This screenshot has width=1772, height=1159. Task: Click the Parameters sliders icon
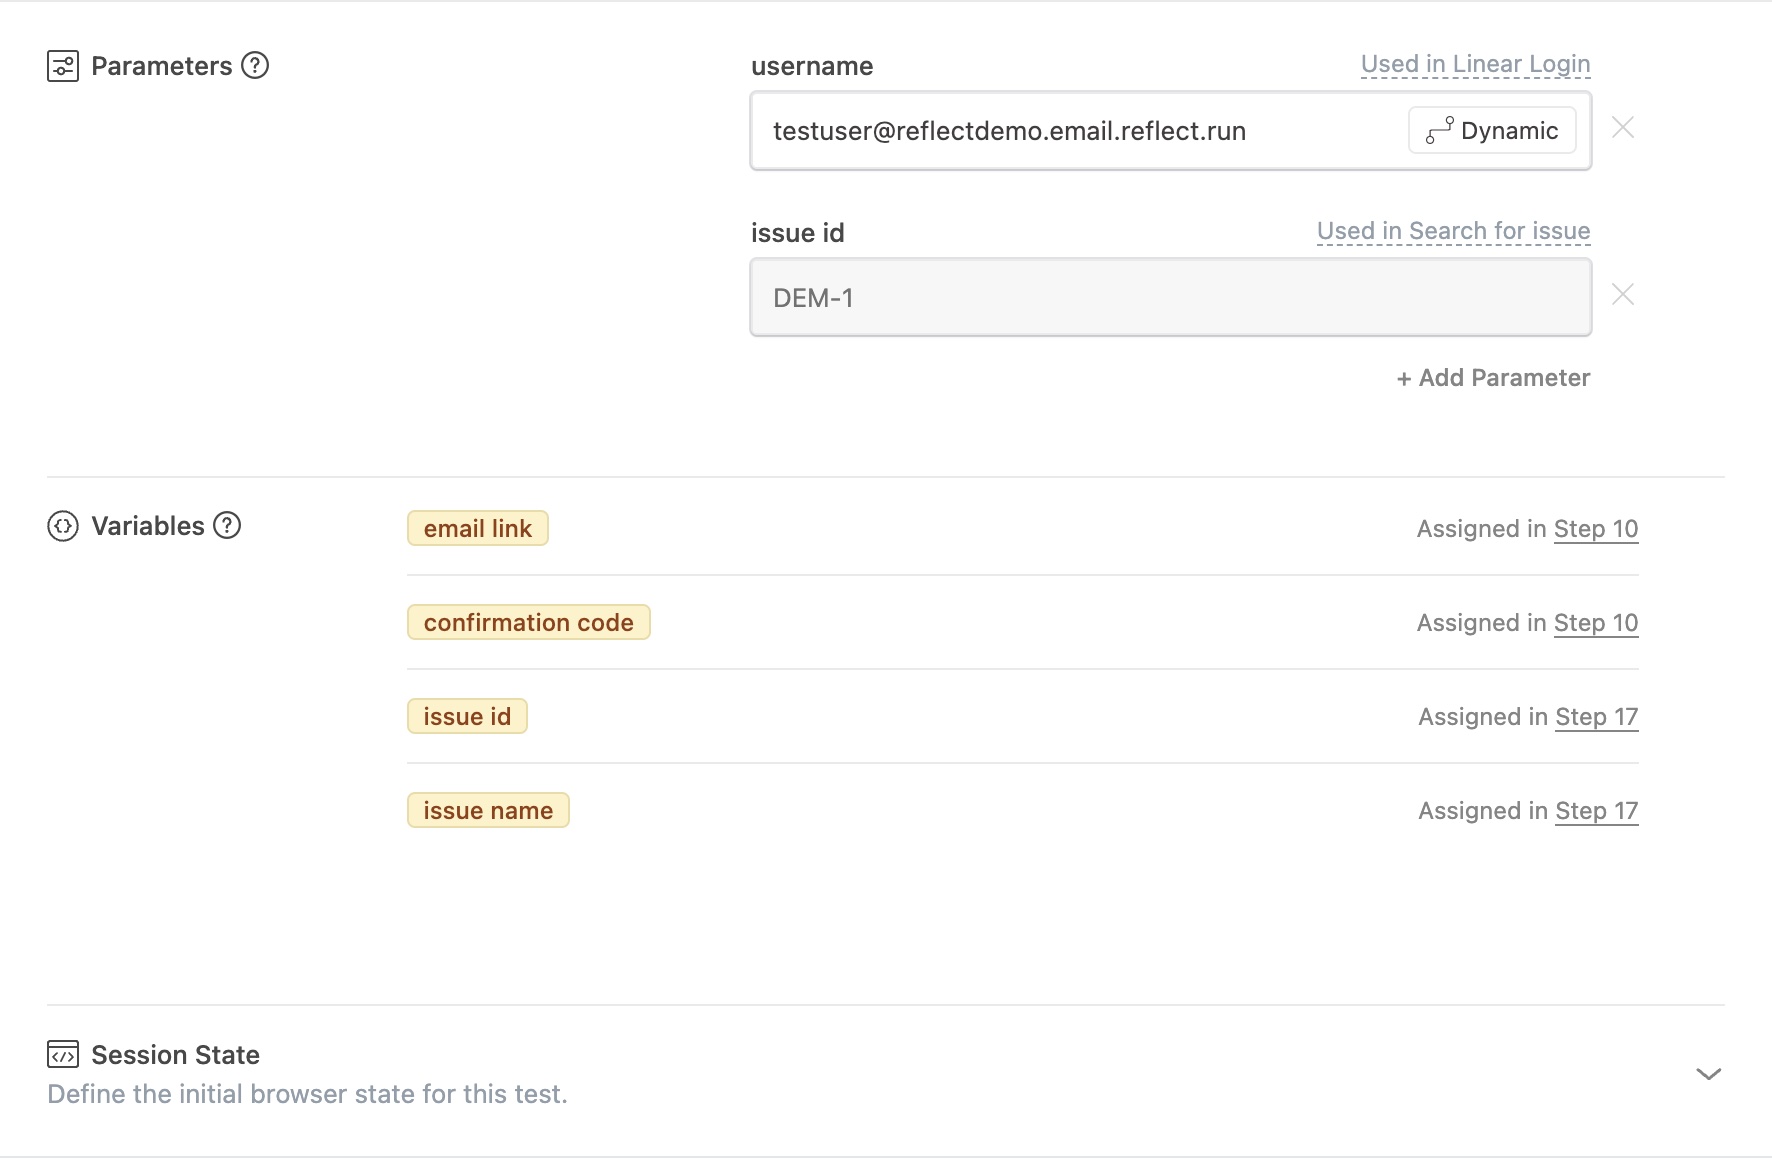pyautogui.click(x=63, y=66)
